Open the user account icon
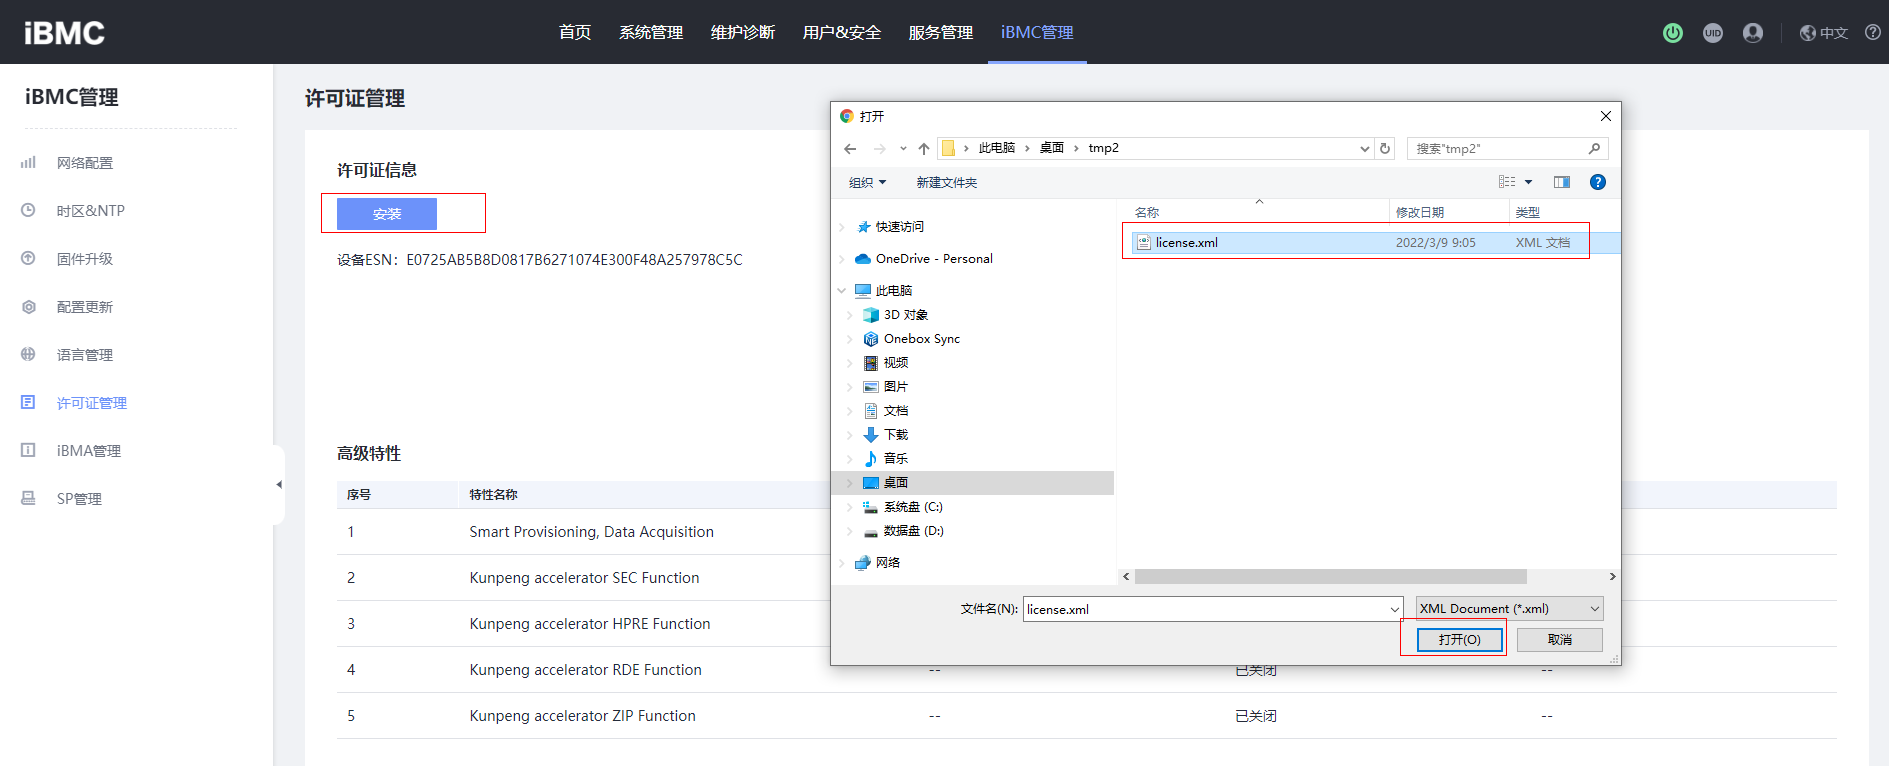This screenshot has width=1889, height=766. pyautogui.click(x=1753, y=33)
